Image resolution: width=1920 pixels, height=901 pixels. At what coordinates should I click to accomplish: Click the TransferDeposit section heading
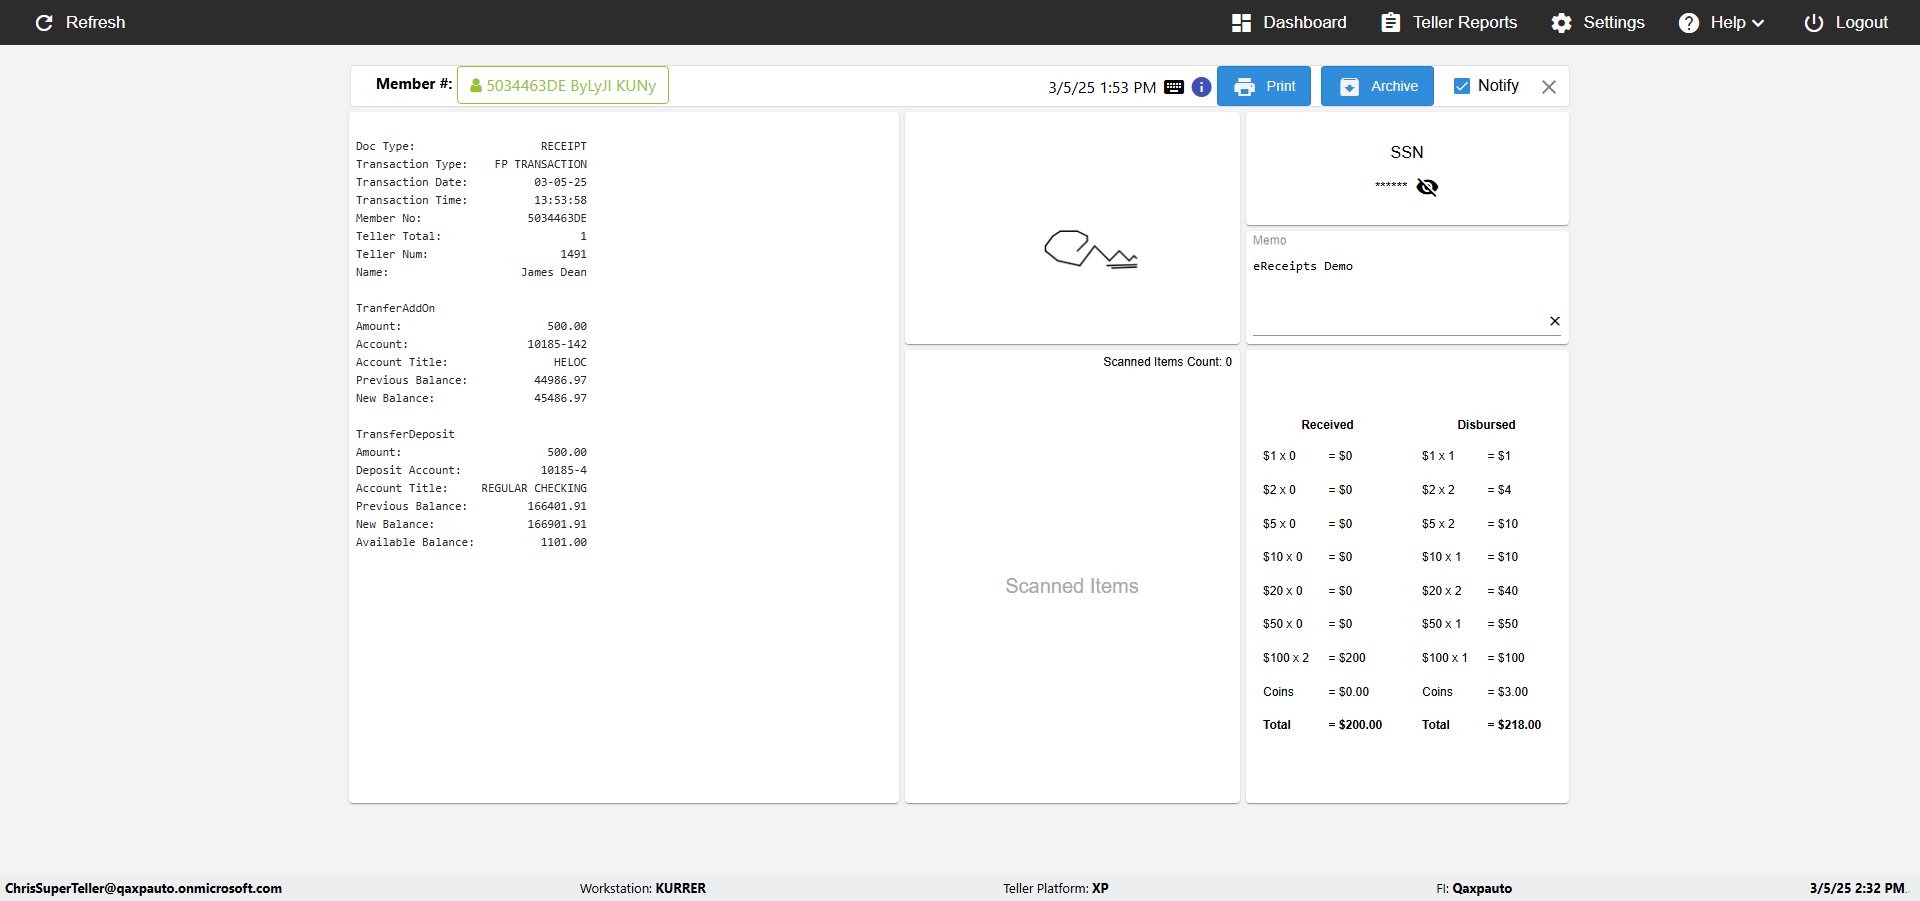tap(405, 434)
